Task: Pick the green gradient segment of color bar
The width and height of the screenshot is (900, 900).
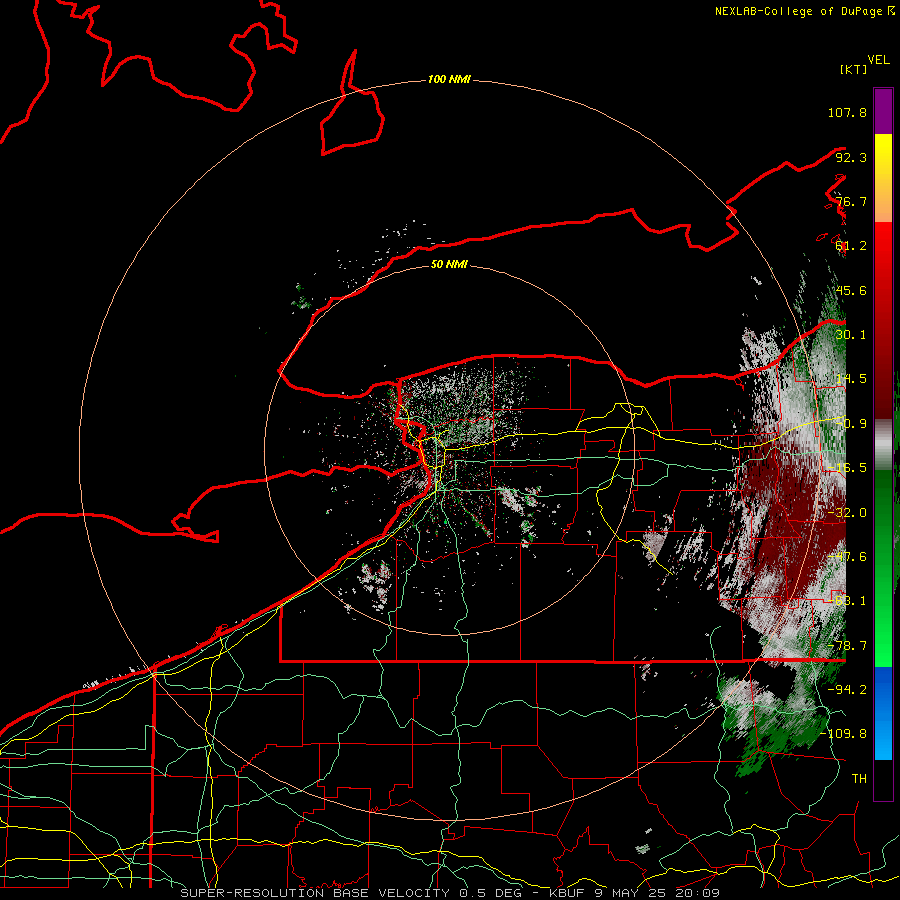Action: tap(883, 568)
